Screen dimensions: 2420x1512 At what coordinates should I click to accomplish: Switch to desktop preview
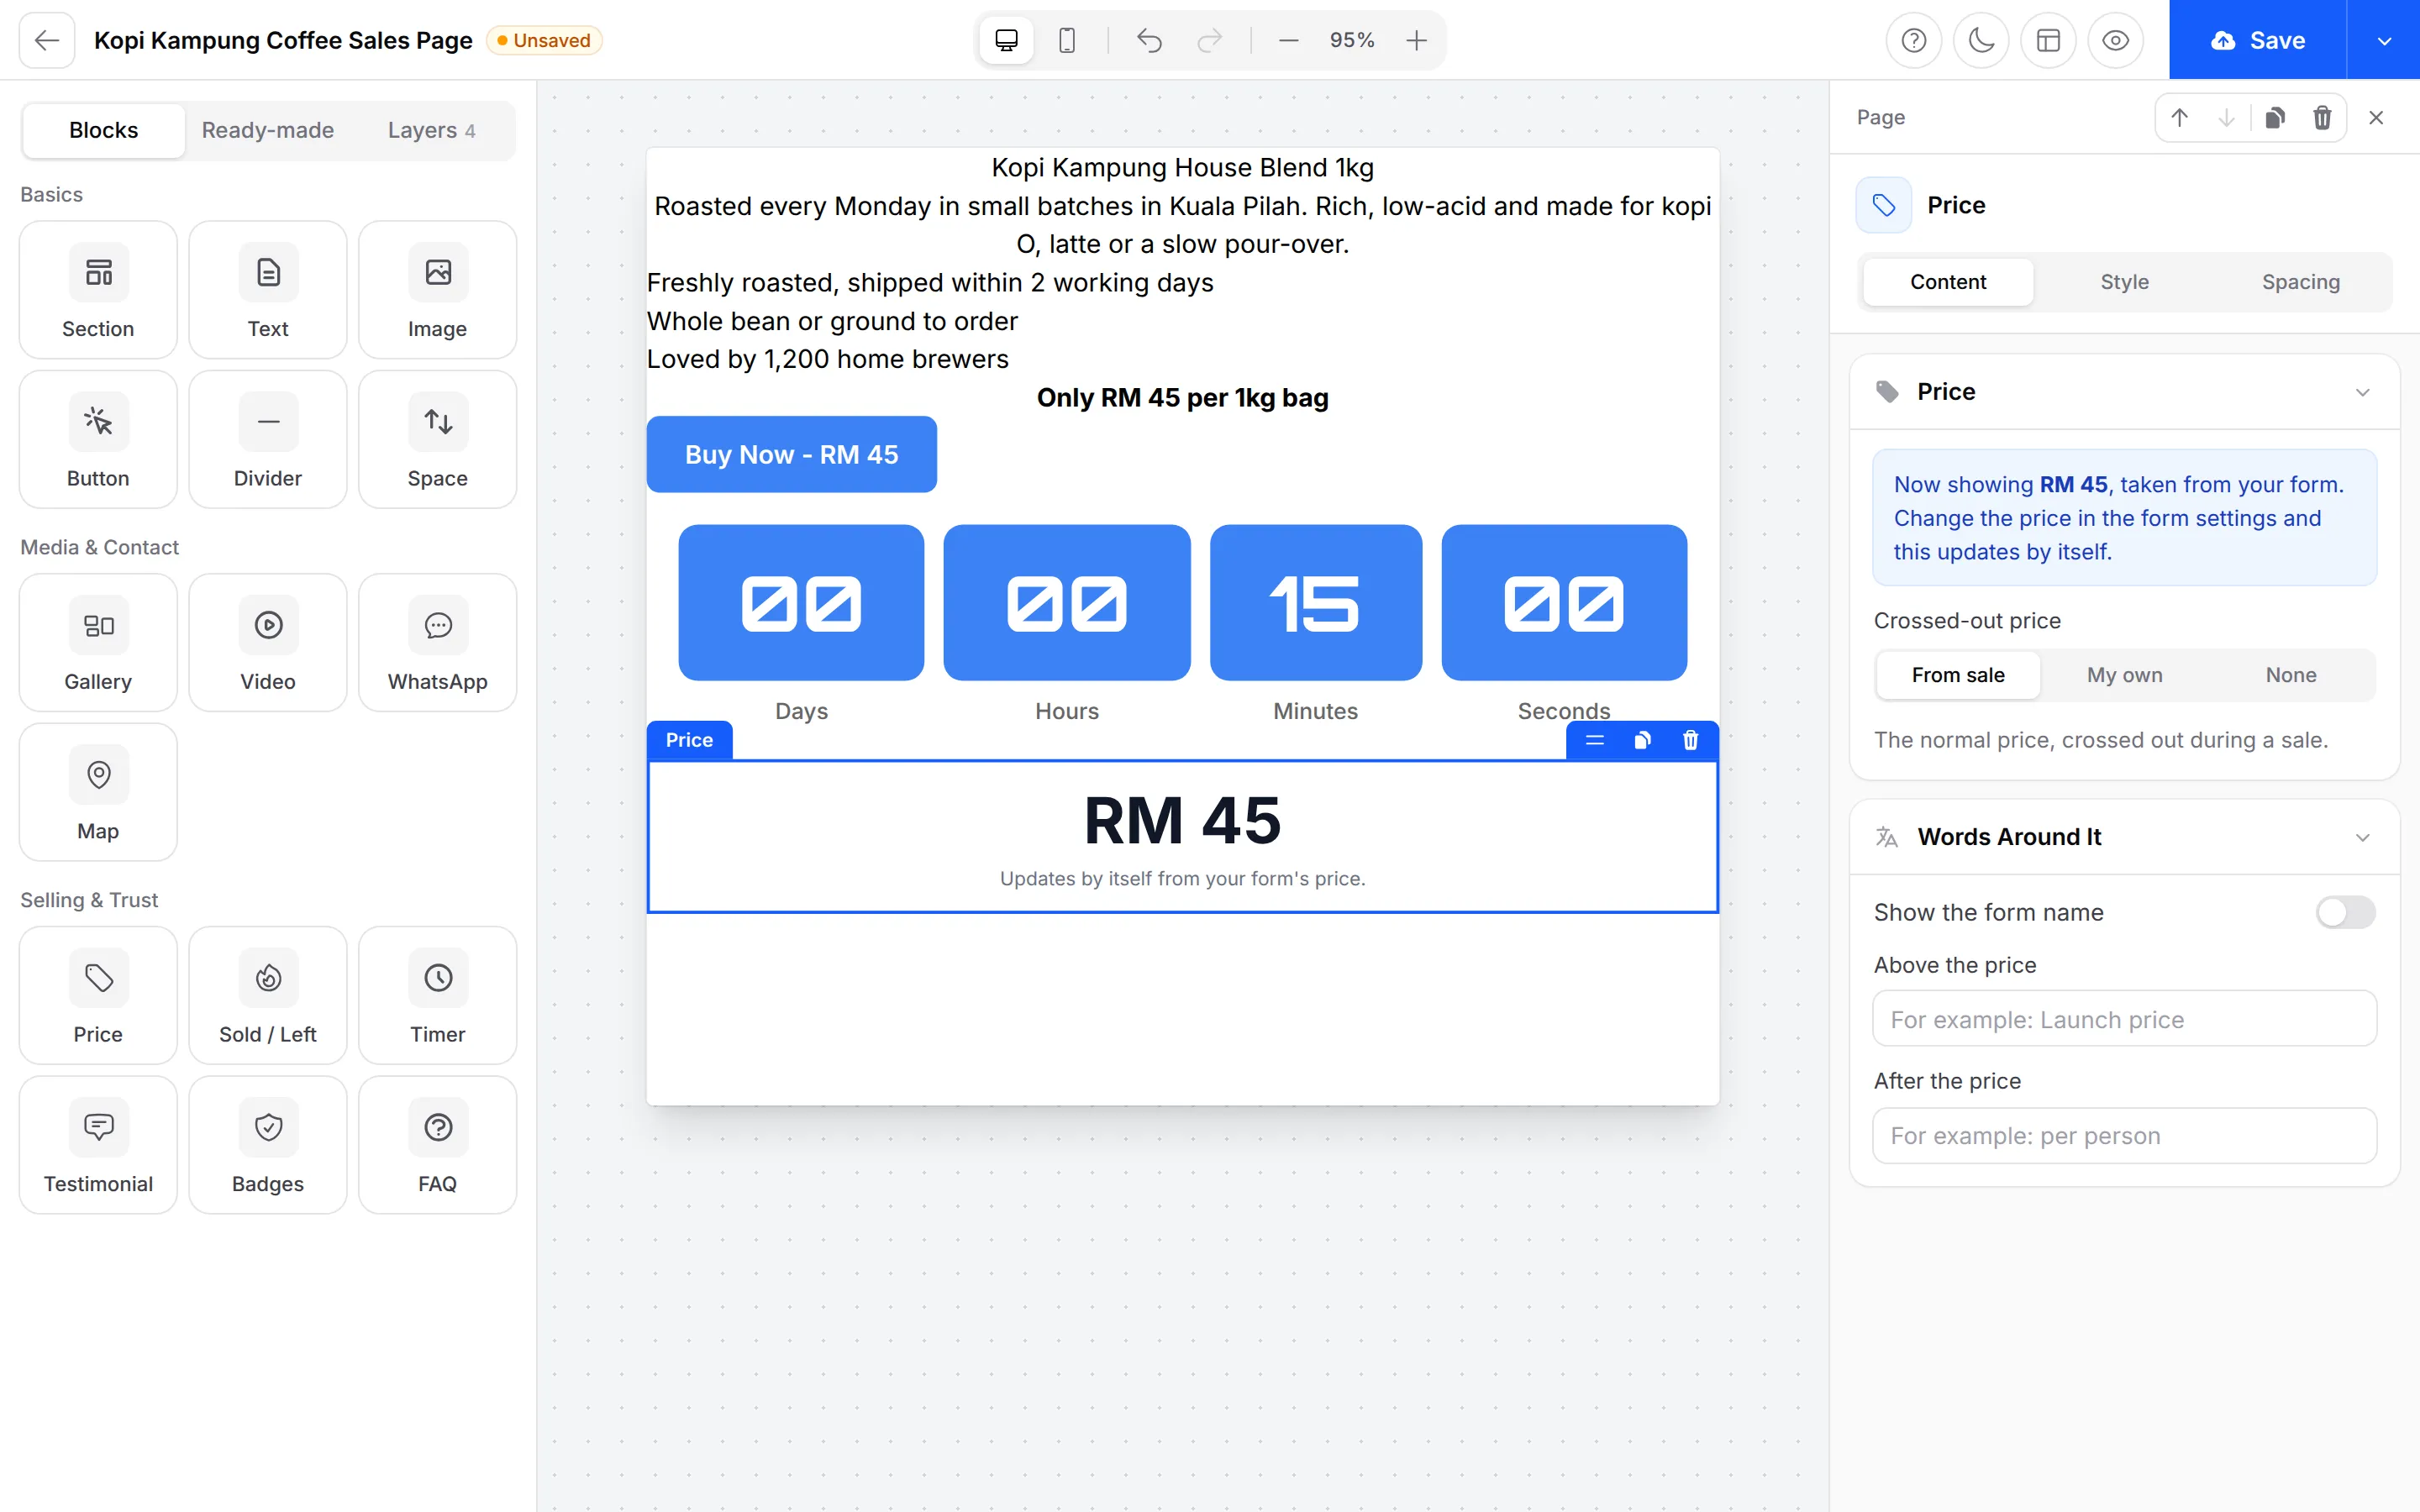click(1006, 40)
